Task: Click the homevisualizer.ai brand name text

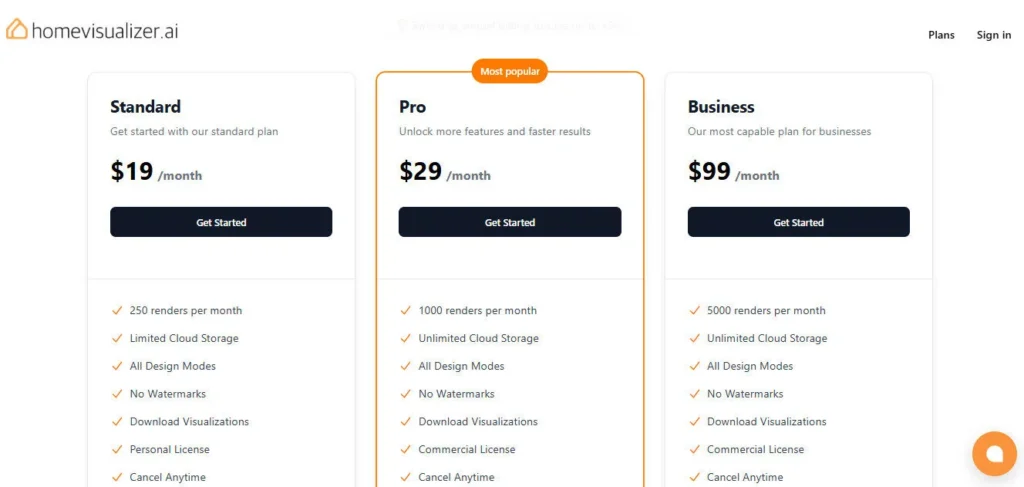Action: click(105, 30)
